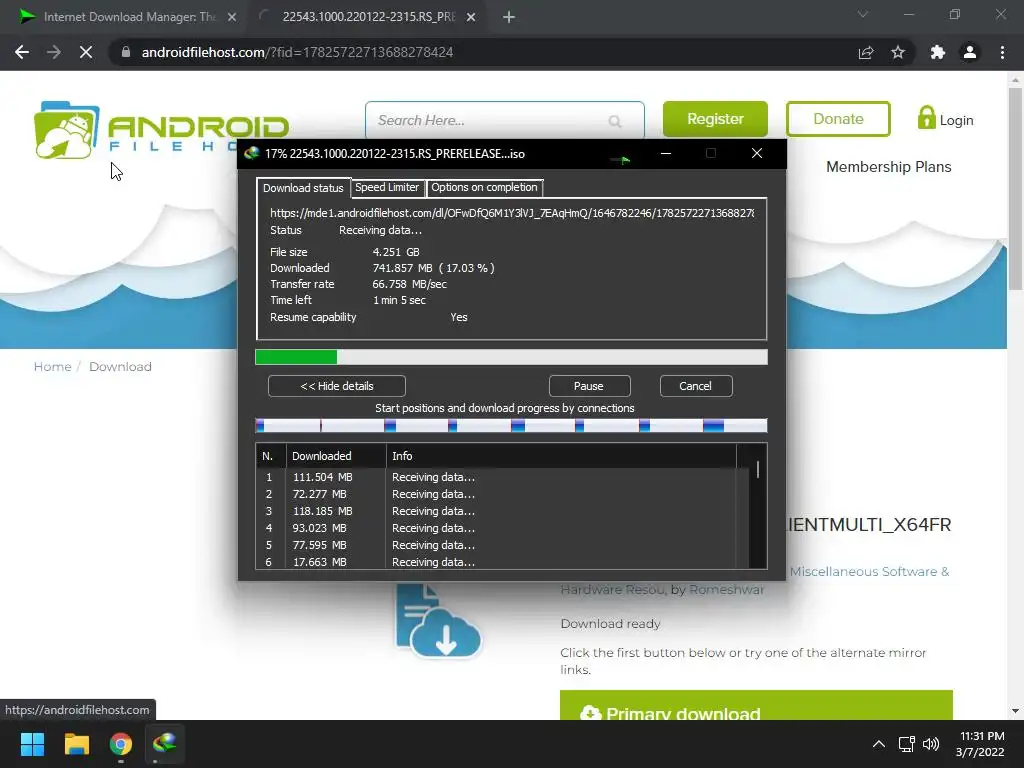Select connection row with 93.023 MB
The height and width of the screenshot is (768, 1024).
click(502, 528)
